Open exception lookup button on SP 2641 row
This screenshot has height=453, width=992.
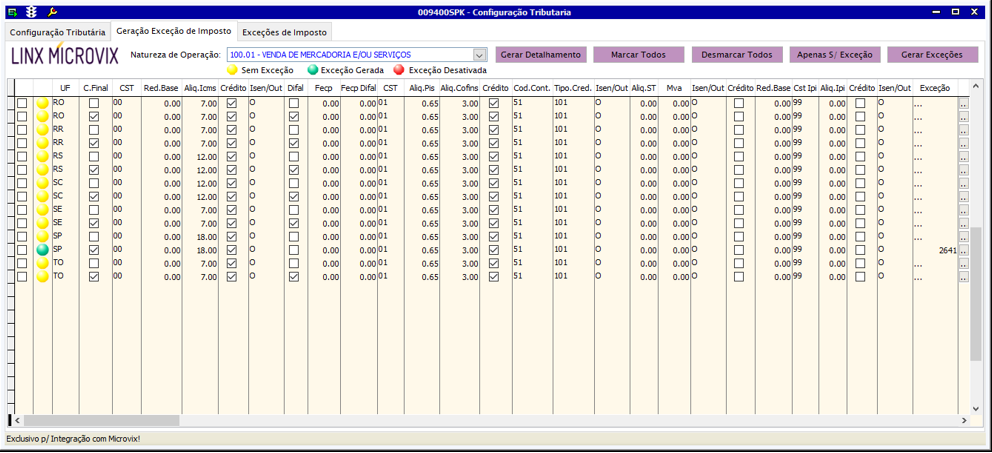(964, 250)
